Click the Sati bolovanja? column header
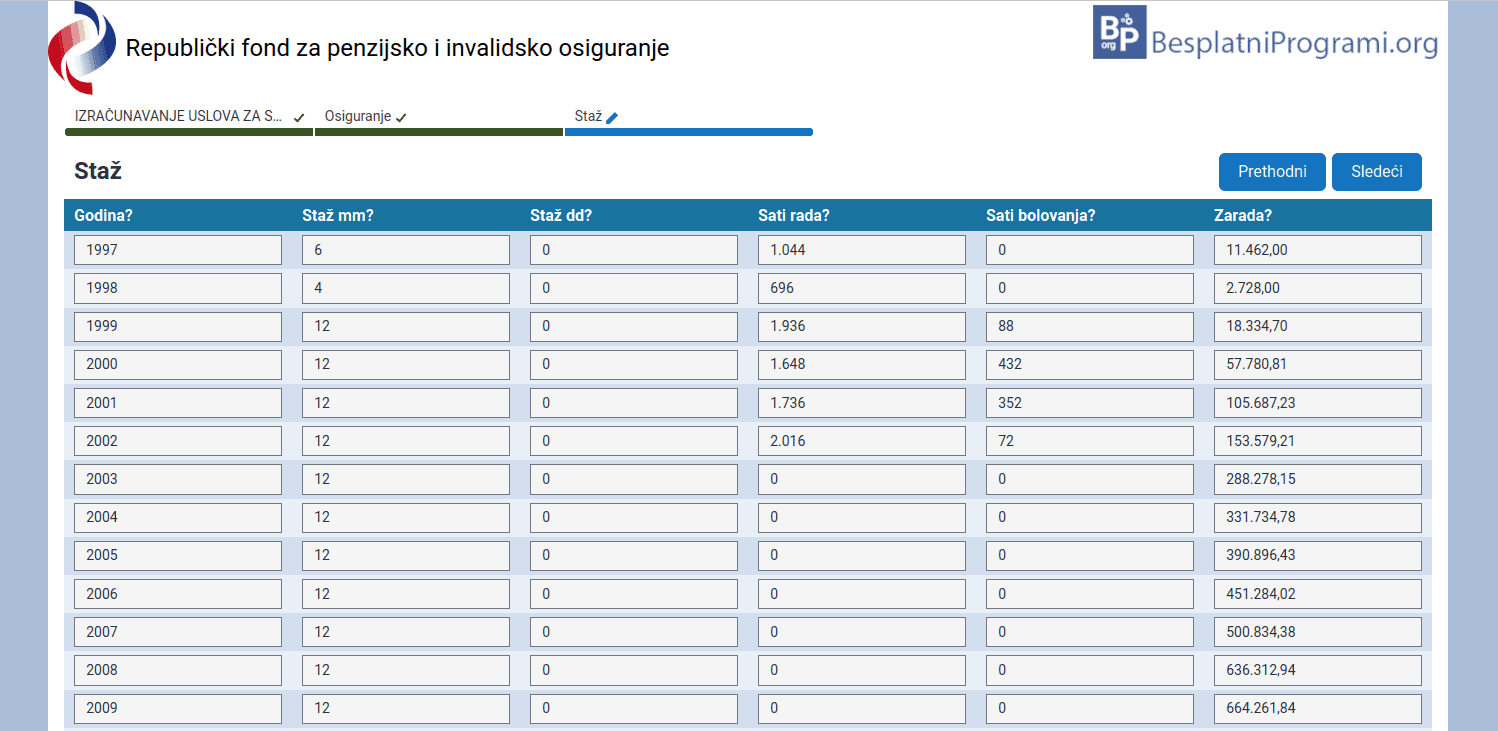The image size is (1498, 731). 1041,215
